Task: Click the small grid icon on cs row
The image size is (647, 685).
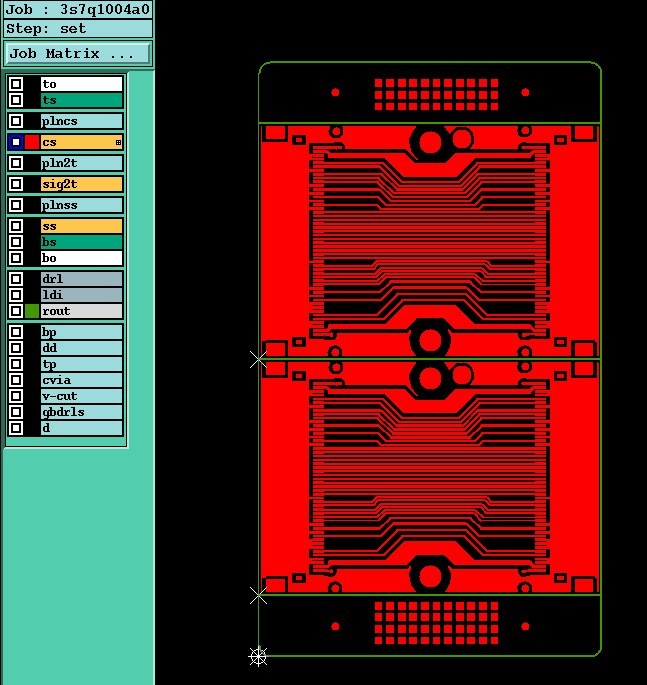Action: tap(118, 142)
